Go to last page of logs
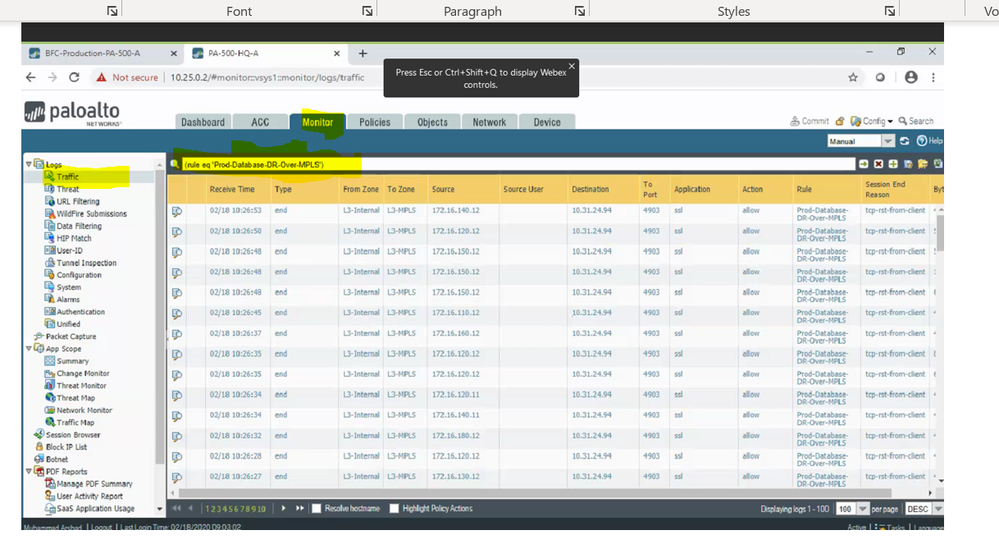999x559 pixels. 299,509
